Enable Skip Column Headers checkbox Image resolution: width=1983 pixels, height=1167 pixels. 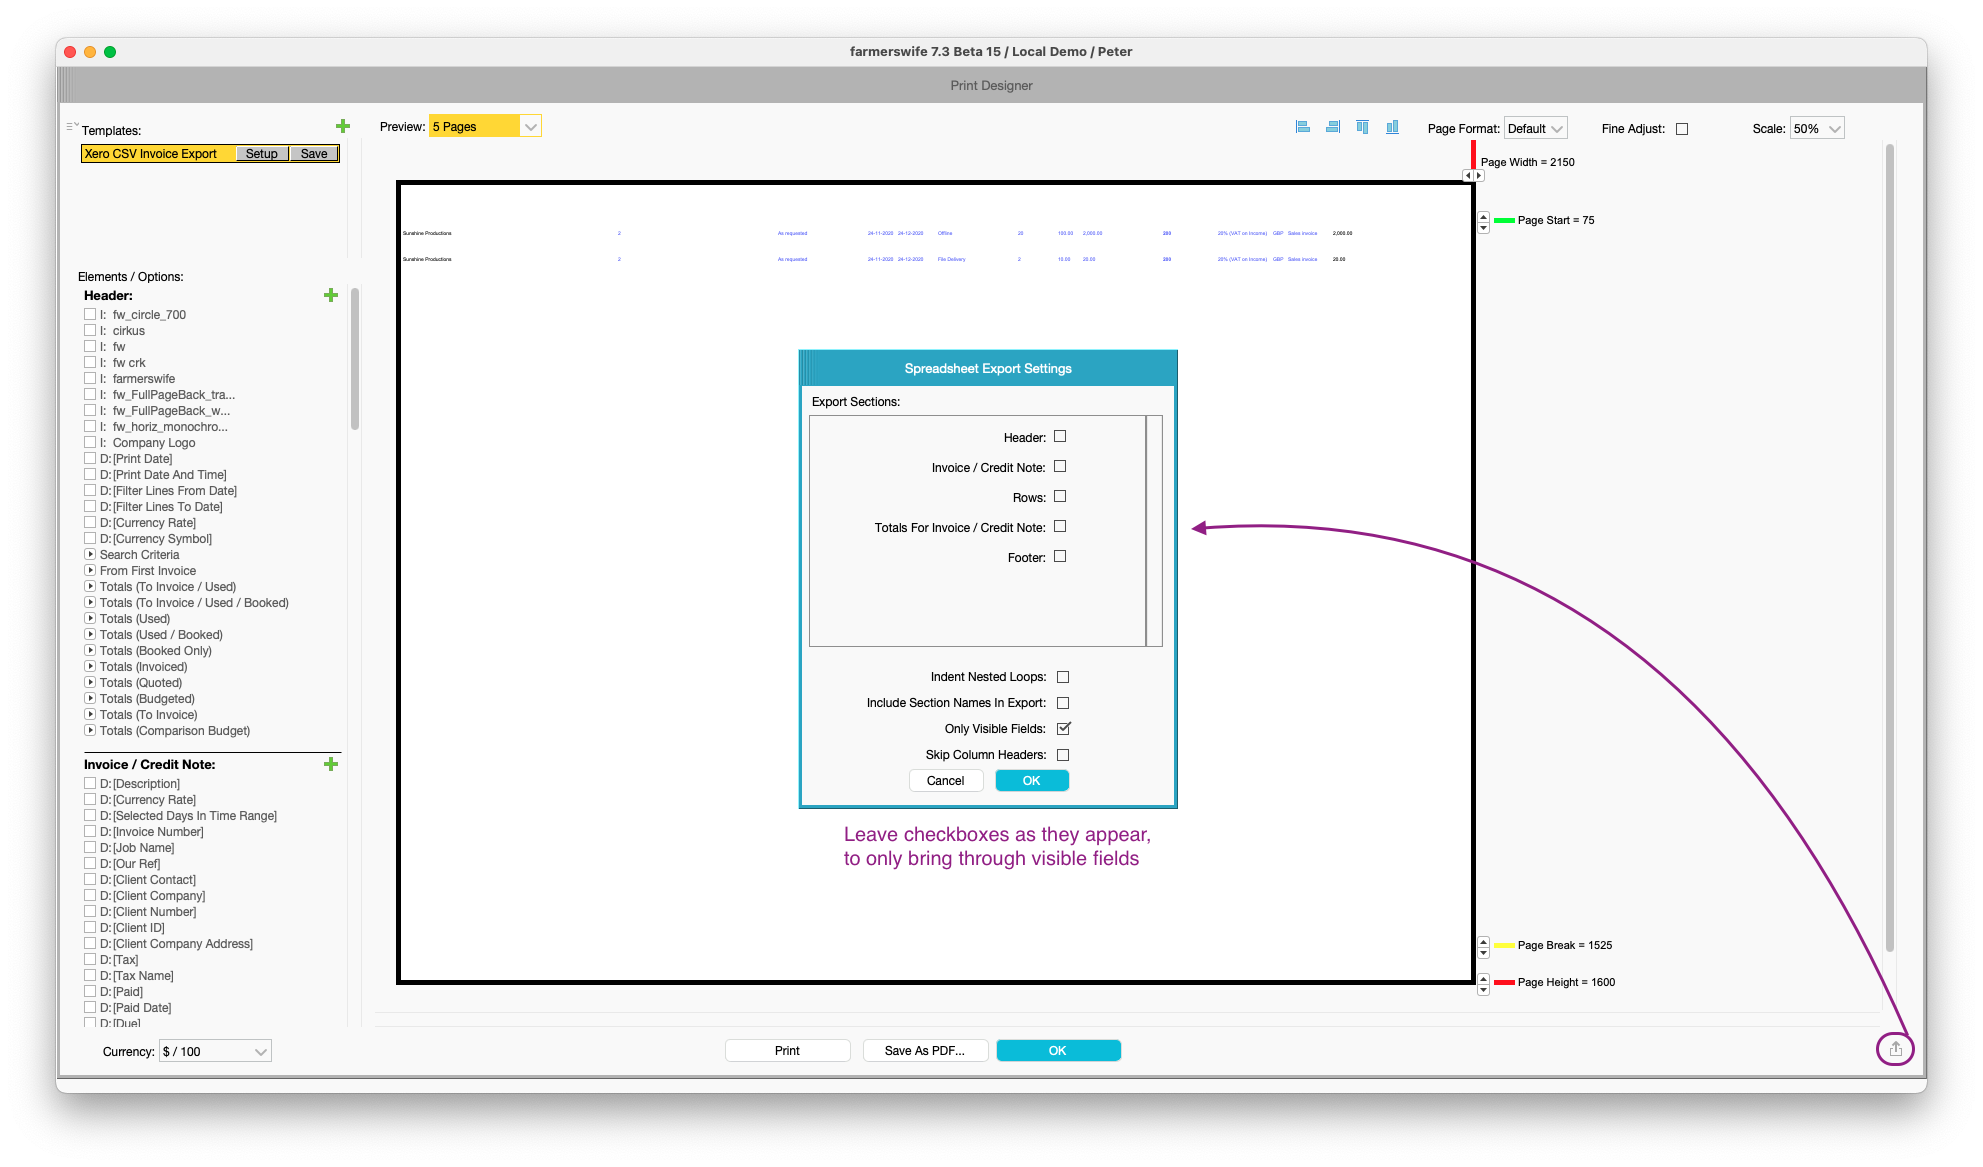point(1063,755)
